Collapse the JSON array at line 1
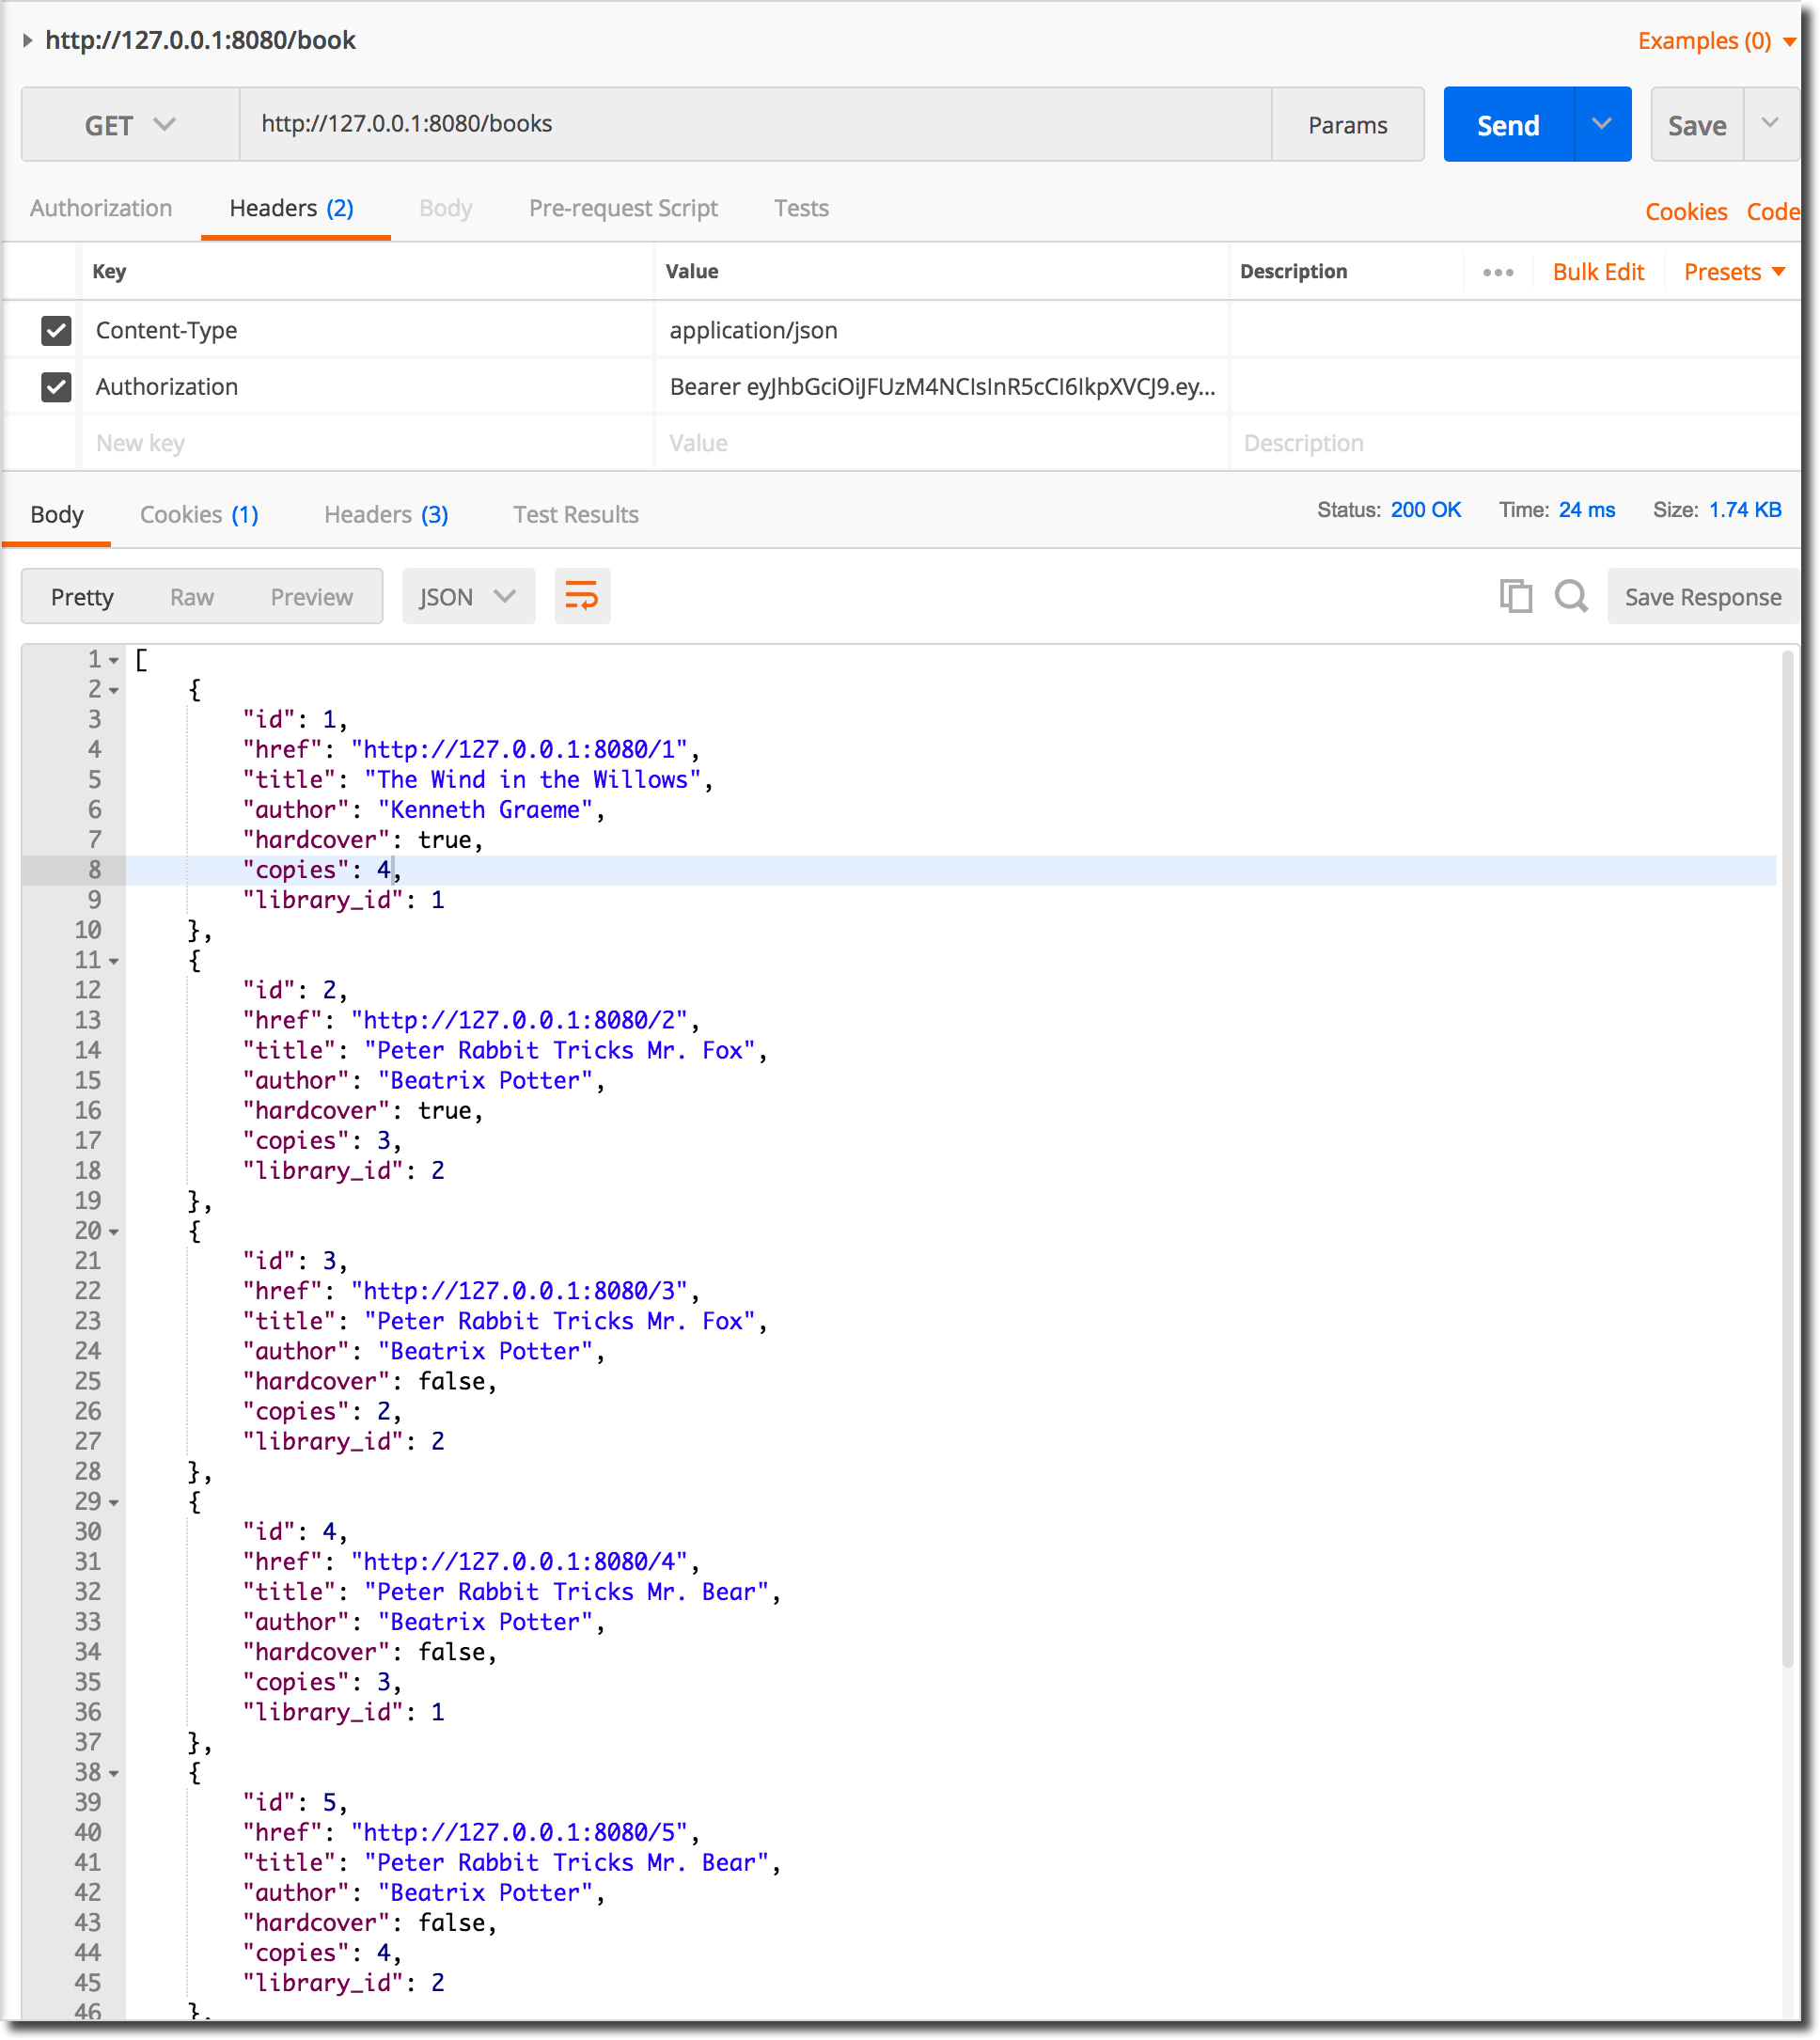1820x2040 pixels. pos(114,660)
